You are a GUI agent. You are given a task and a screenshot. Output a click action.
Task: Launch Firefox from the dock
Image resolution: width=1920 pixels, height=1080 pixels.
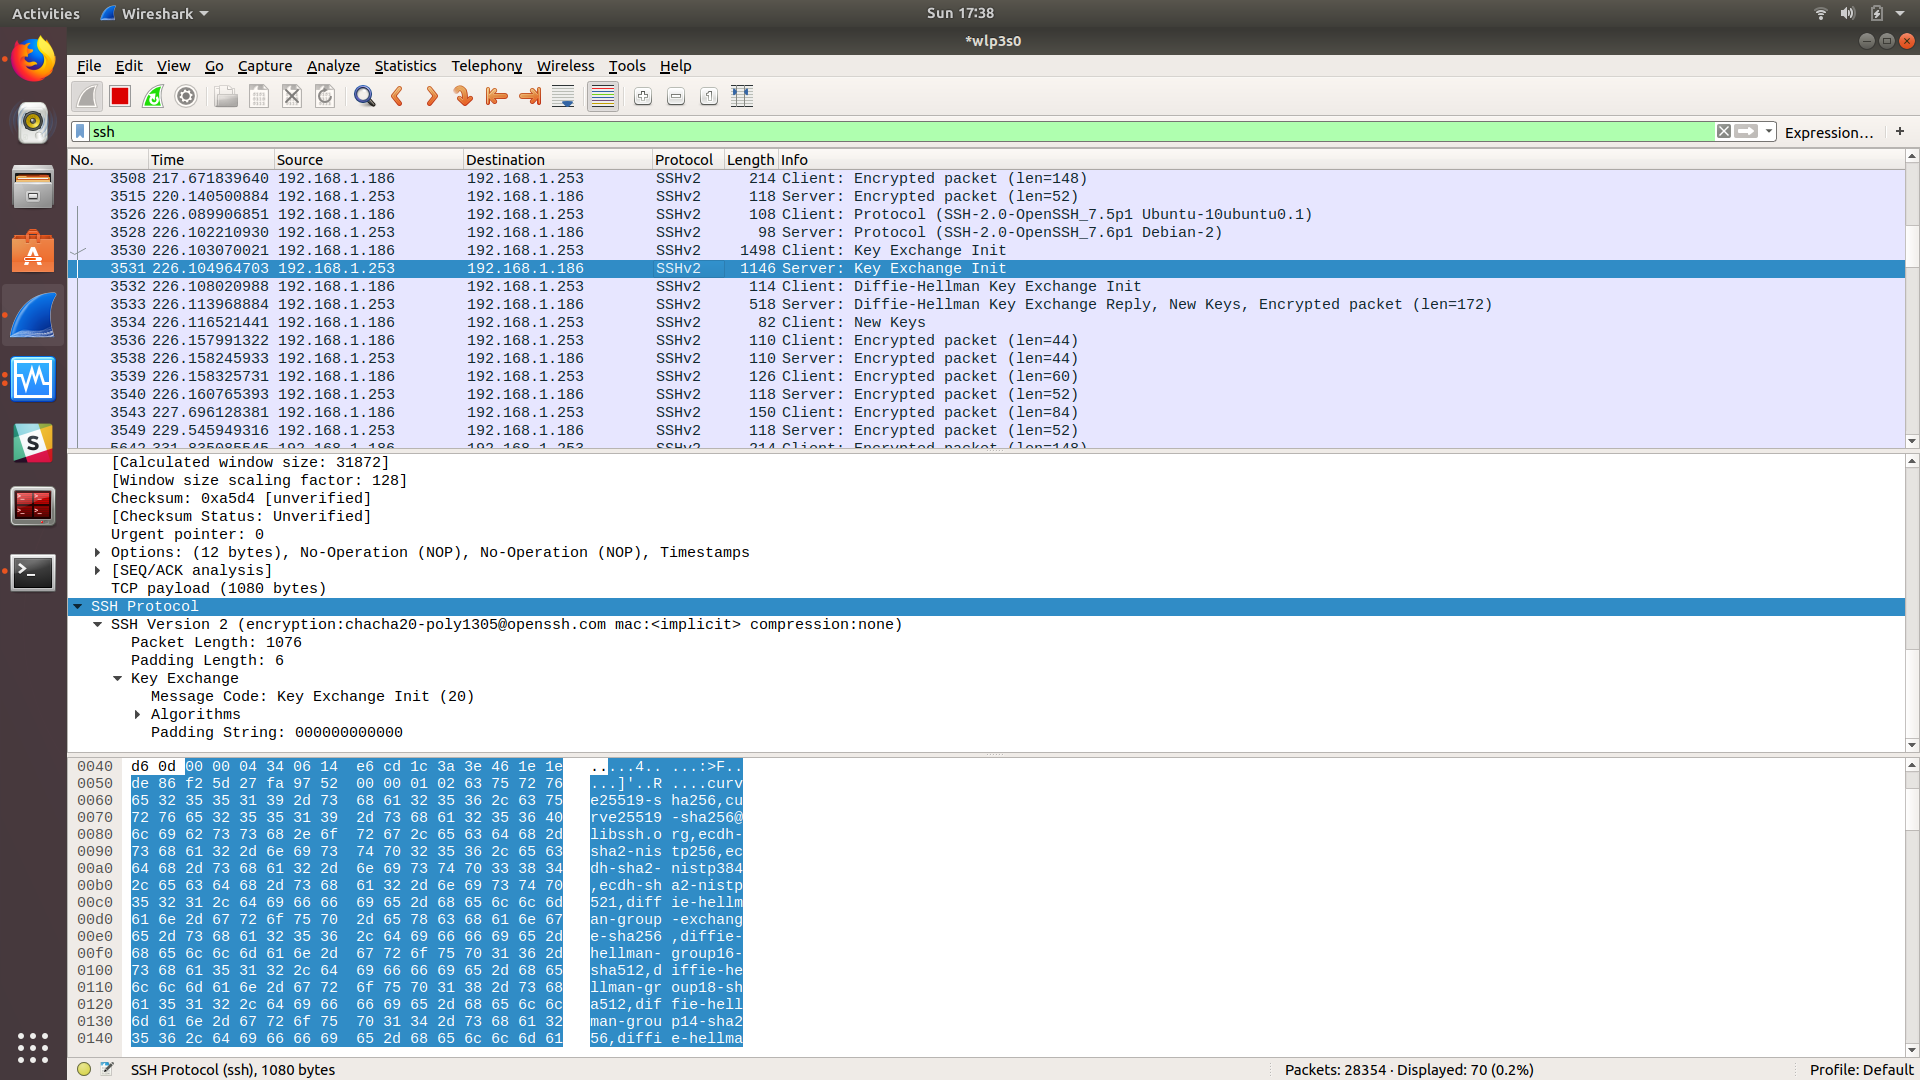coord(33,60)
